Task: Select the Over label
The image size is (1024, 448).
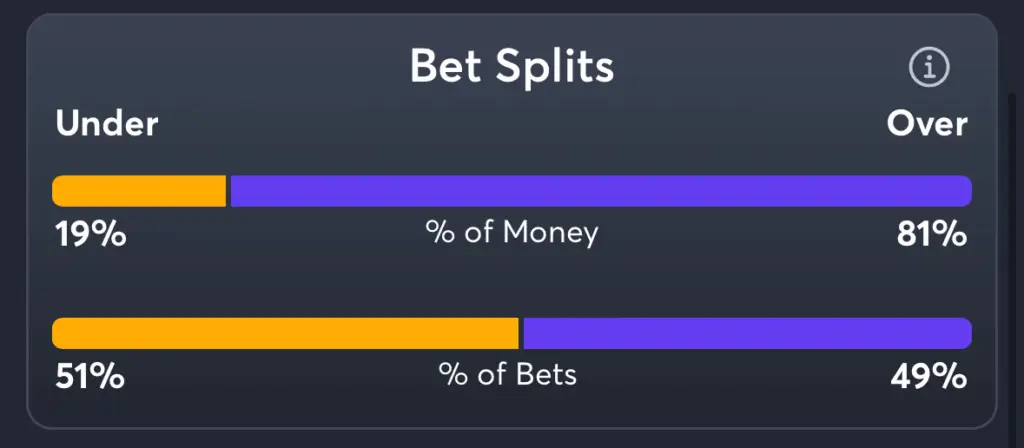Action: click(927, 123)
